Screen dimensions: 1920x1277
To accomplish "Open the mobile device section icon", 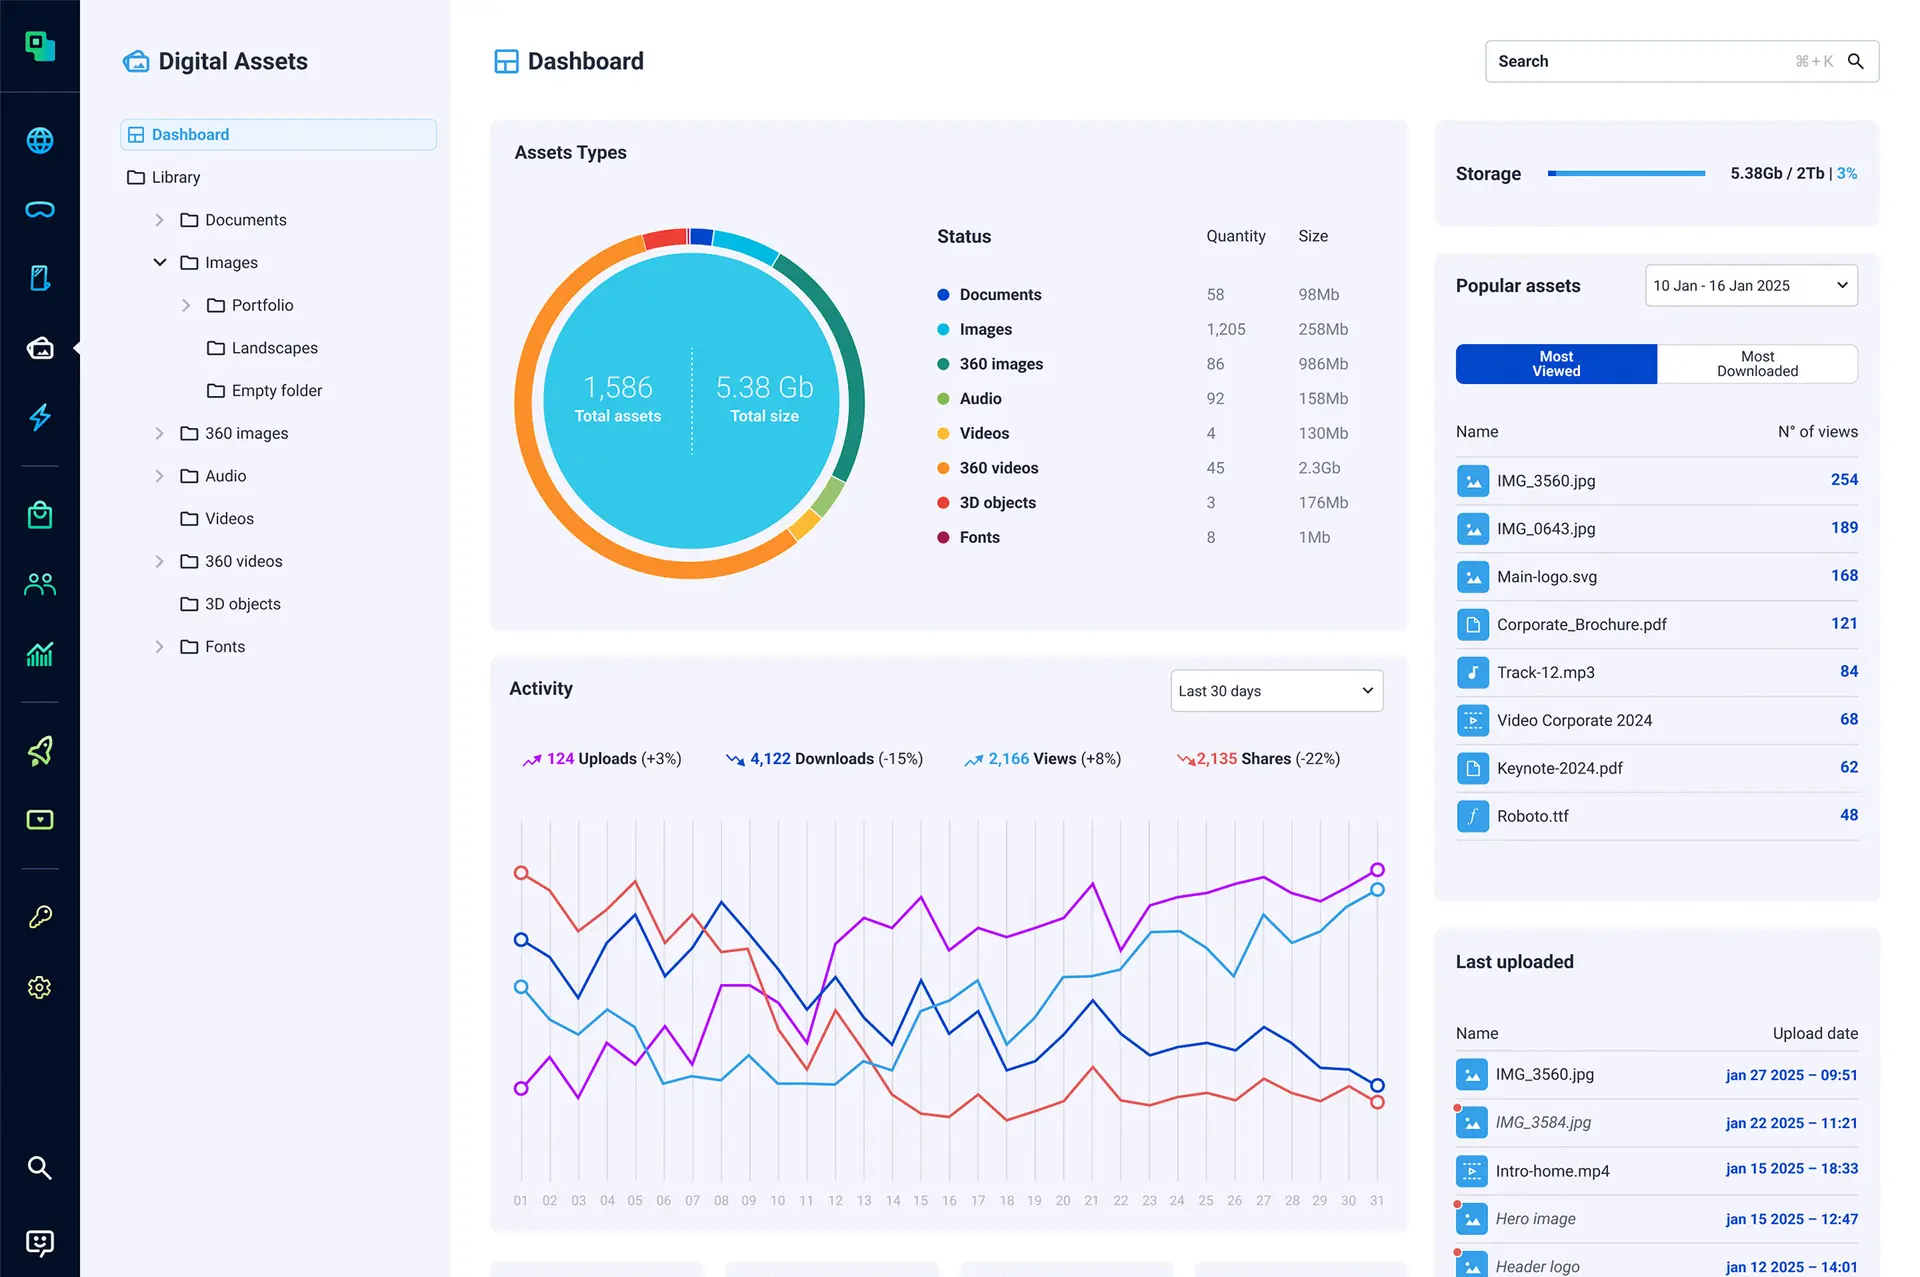I will (x=40, y=278).
